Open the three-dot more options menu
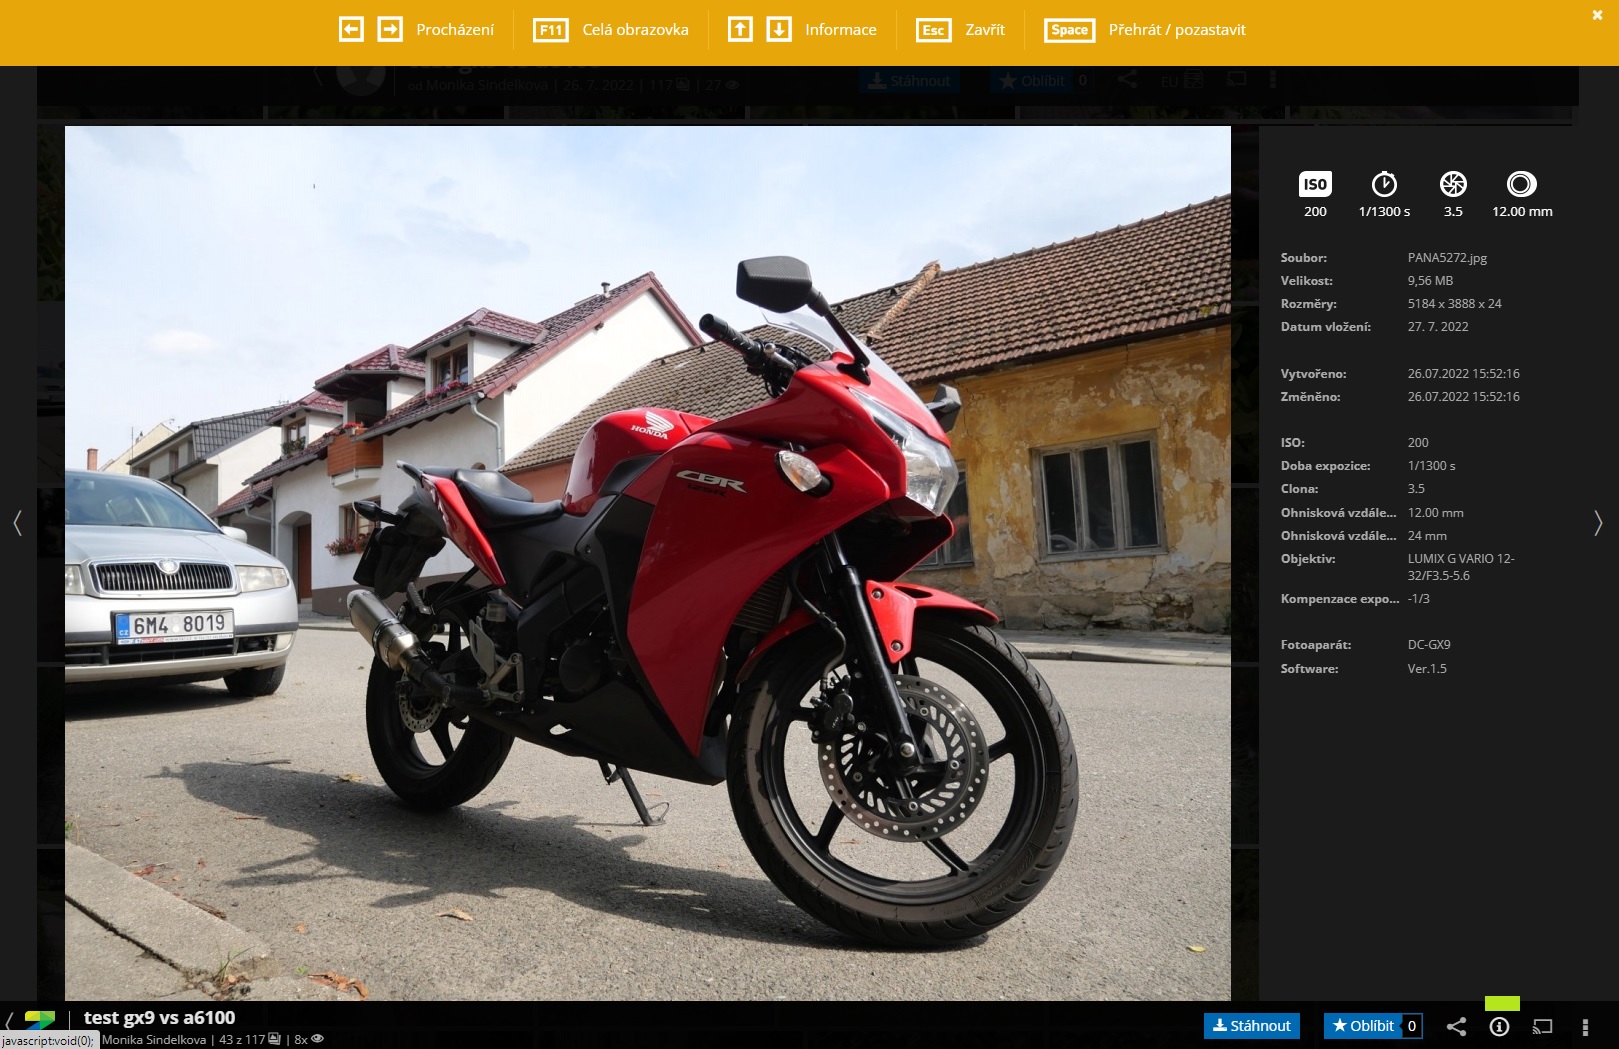Image resolution: width=1619 pixels, height=1049 pixels. (x=1585, y=1027)
